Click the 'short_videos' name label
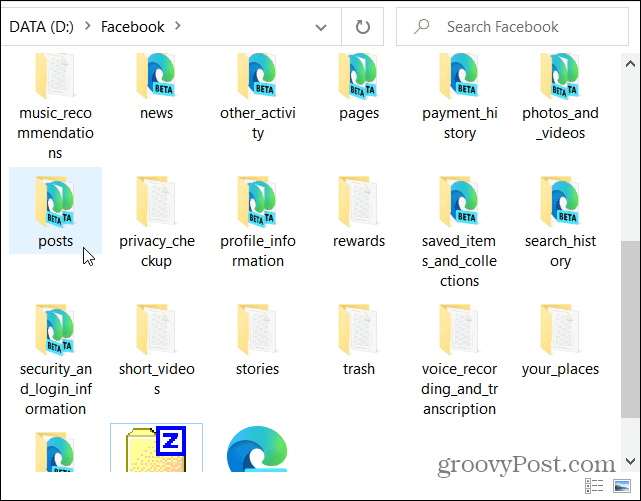The height and width of the screenshot is (501, 641). [x=157, y=379]
